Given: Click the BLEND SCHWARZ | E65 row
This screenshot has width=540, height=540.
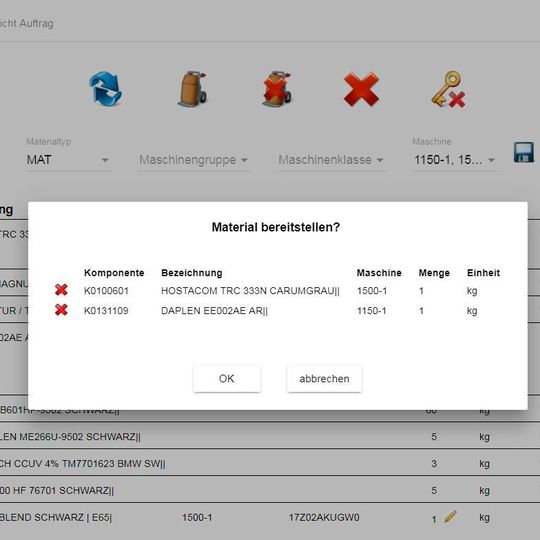Looking at the screenshot, I should [270, 517].
